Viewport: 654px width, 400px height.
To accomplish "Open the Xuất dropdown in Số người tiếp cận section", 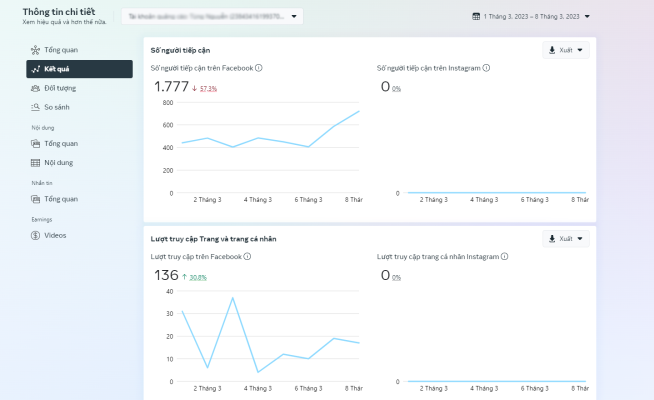I will (x=565, y=50).
